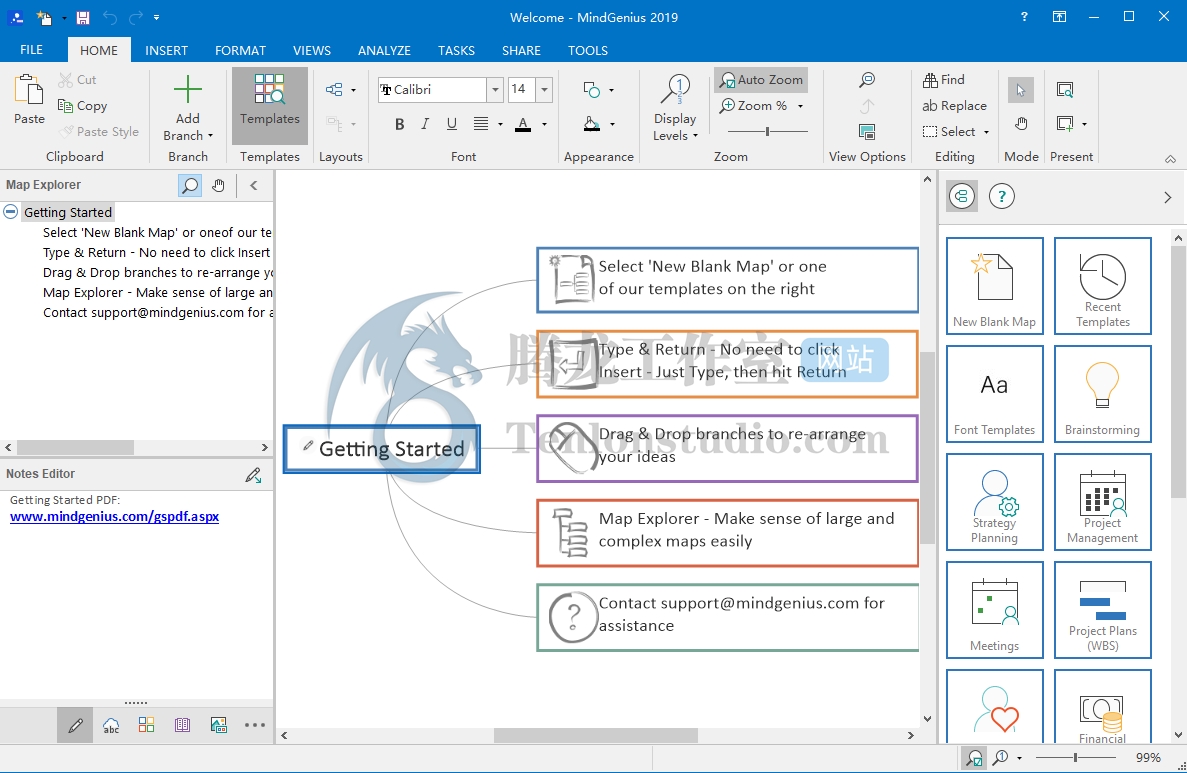Click the question mark help icon in right pane
Viewport: 1187px width, 773px height.
[1002, 197]
